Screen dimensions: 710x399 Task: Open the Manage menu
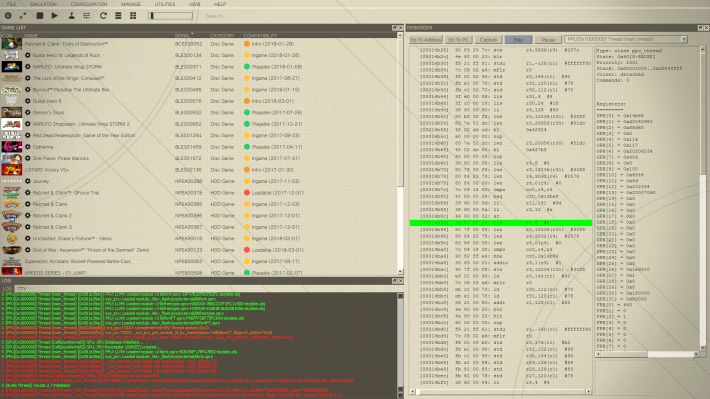click(x=131, y=4)
